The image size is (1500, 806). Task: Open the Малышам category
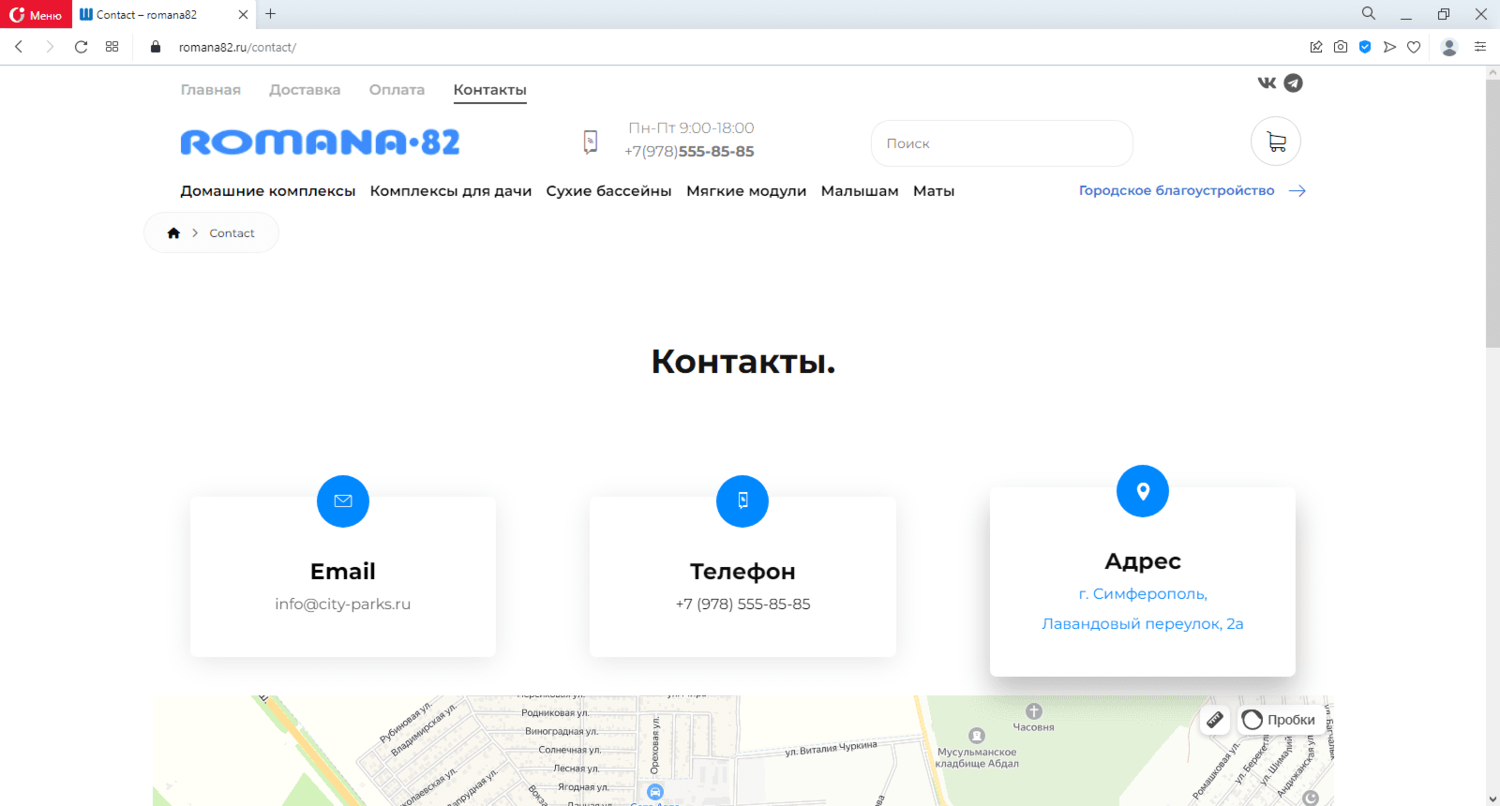tap(860, 191)
